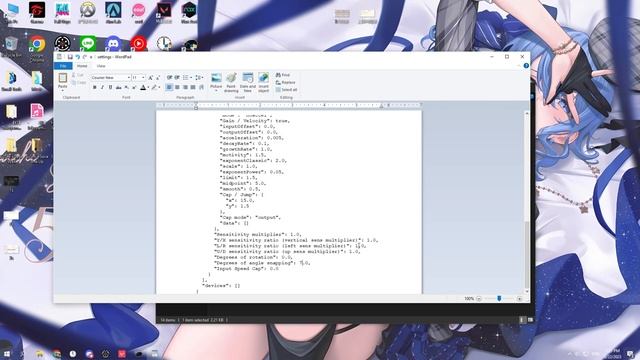Click the Find button
The height and width of the screenshot is (360, 640).
click(283, 75)
